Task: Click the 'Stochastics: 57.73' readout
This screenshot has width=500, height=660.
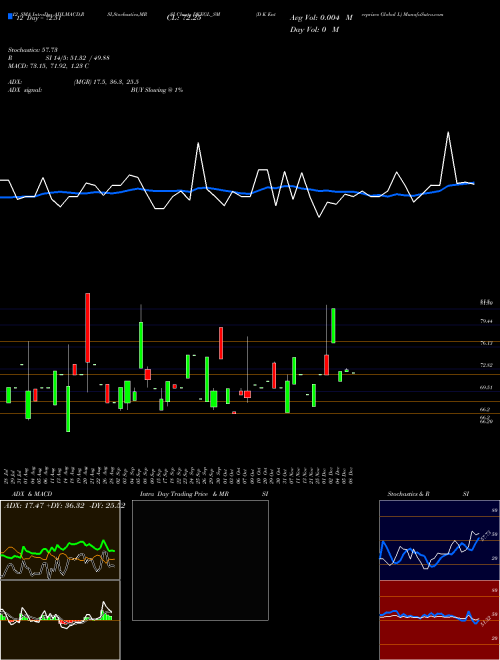Action: [x=33, y=50]
